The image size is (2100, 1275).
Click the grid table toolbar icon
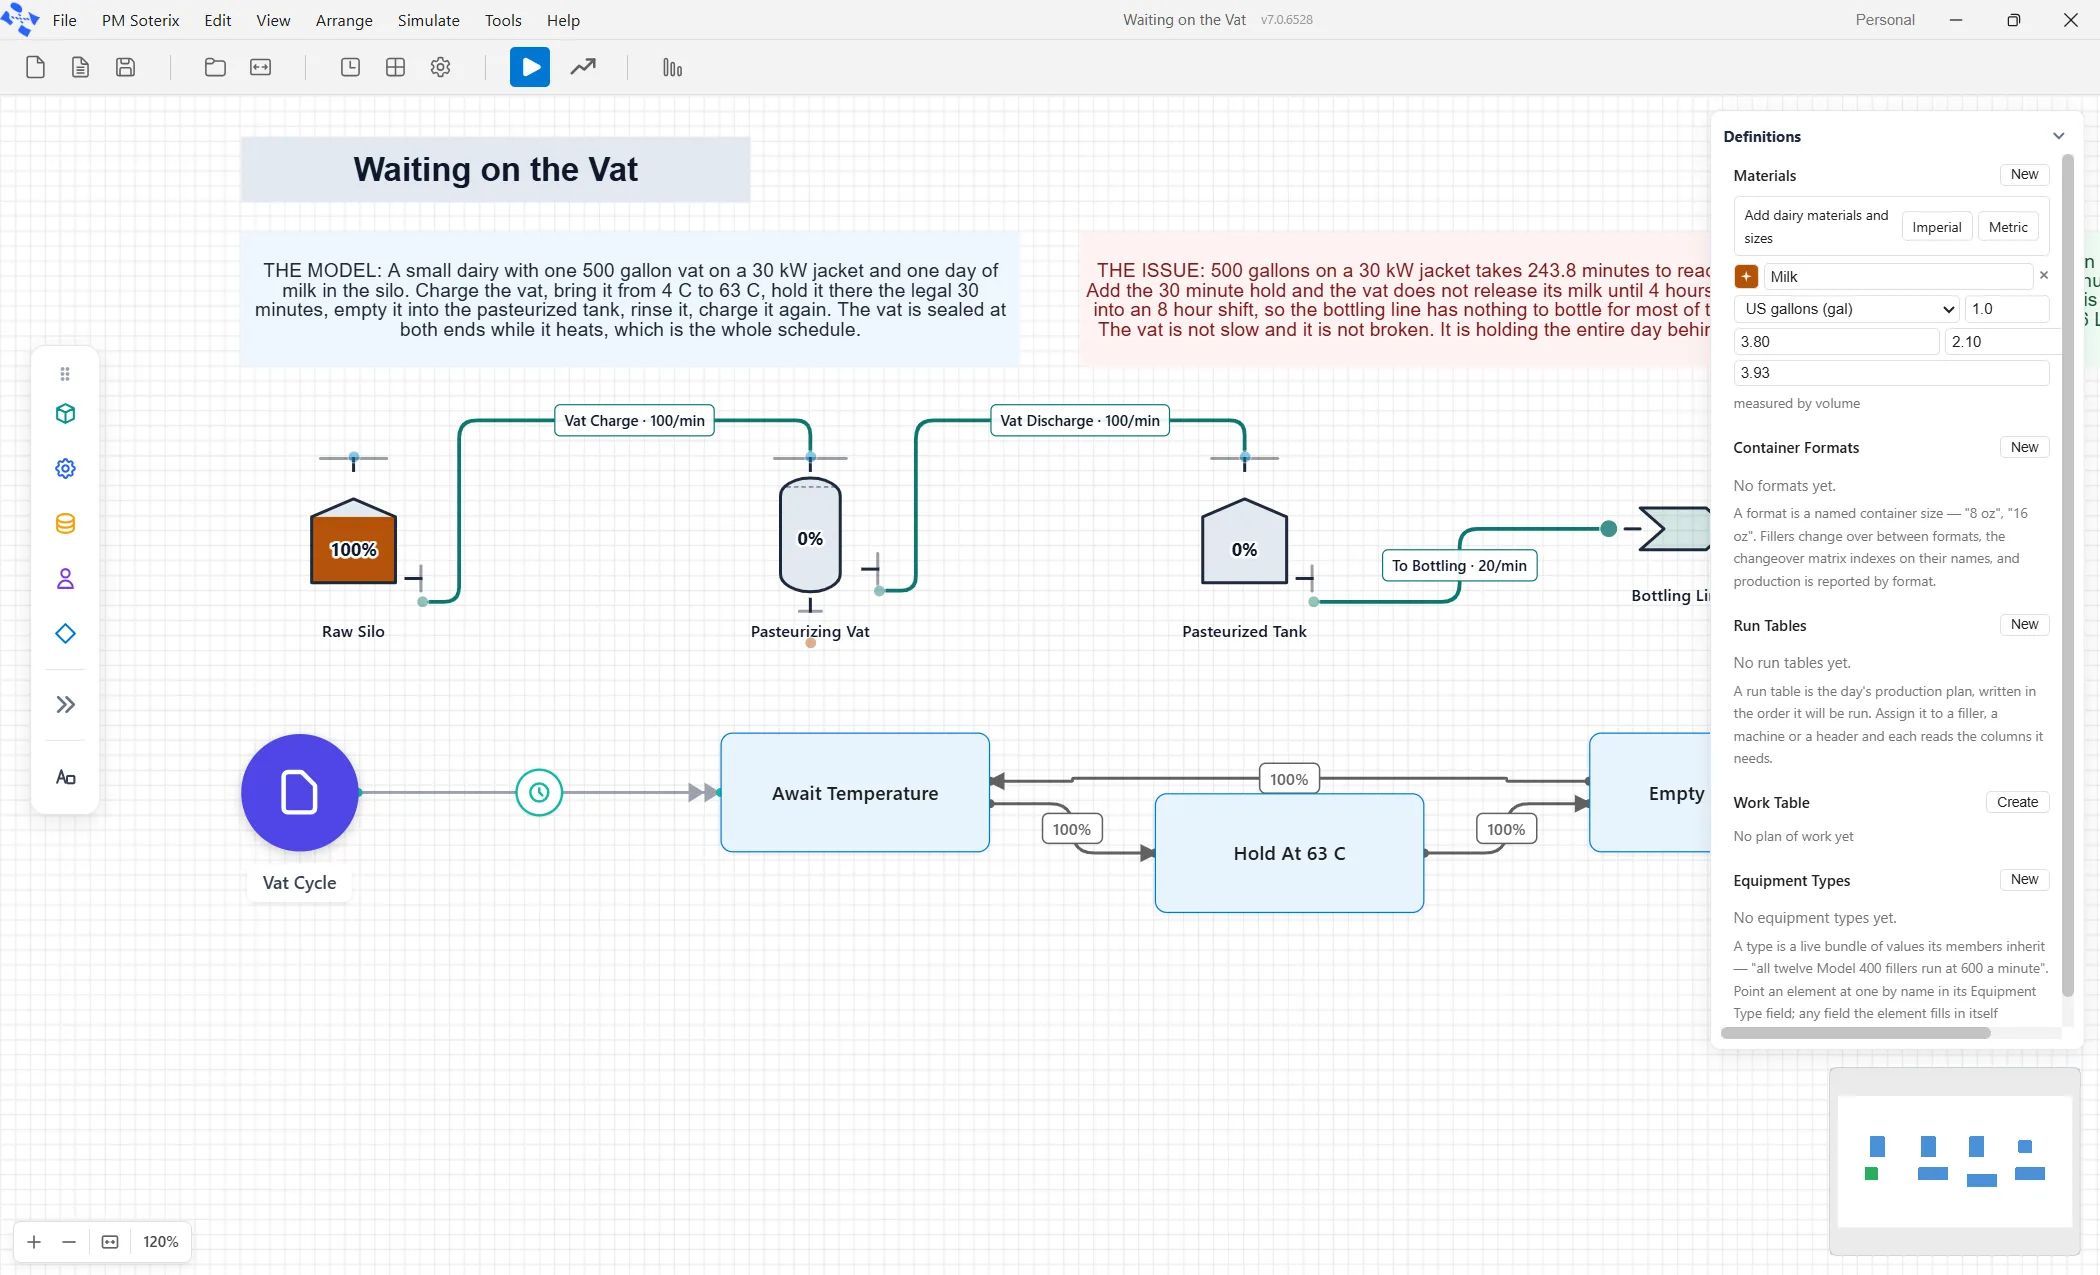coord(395,67)
